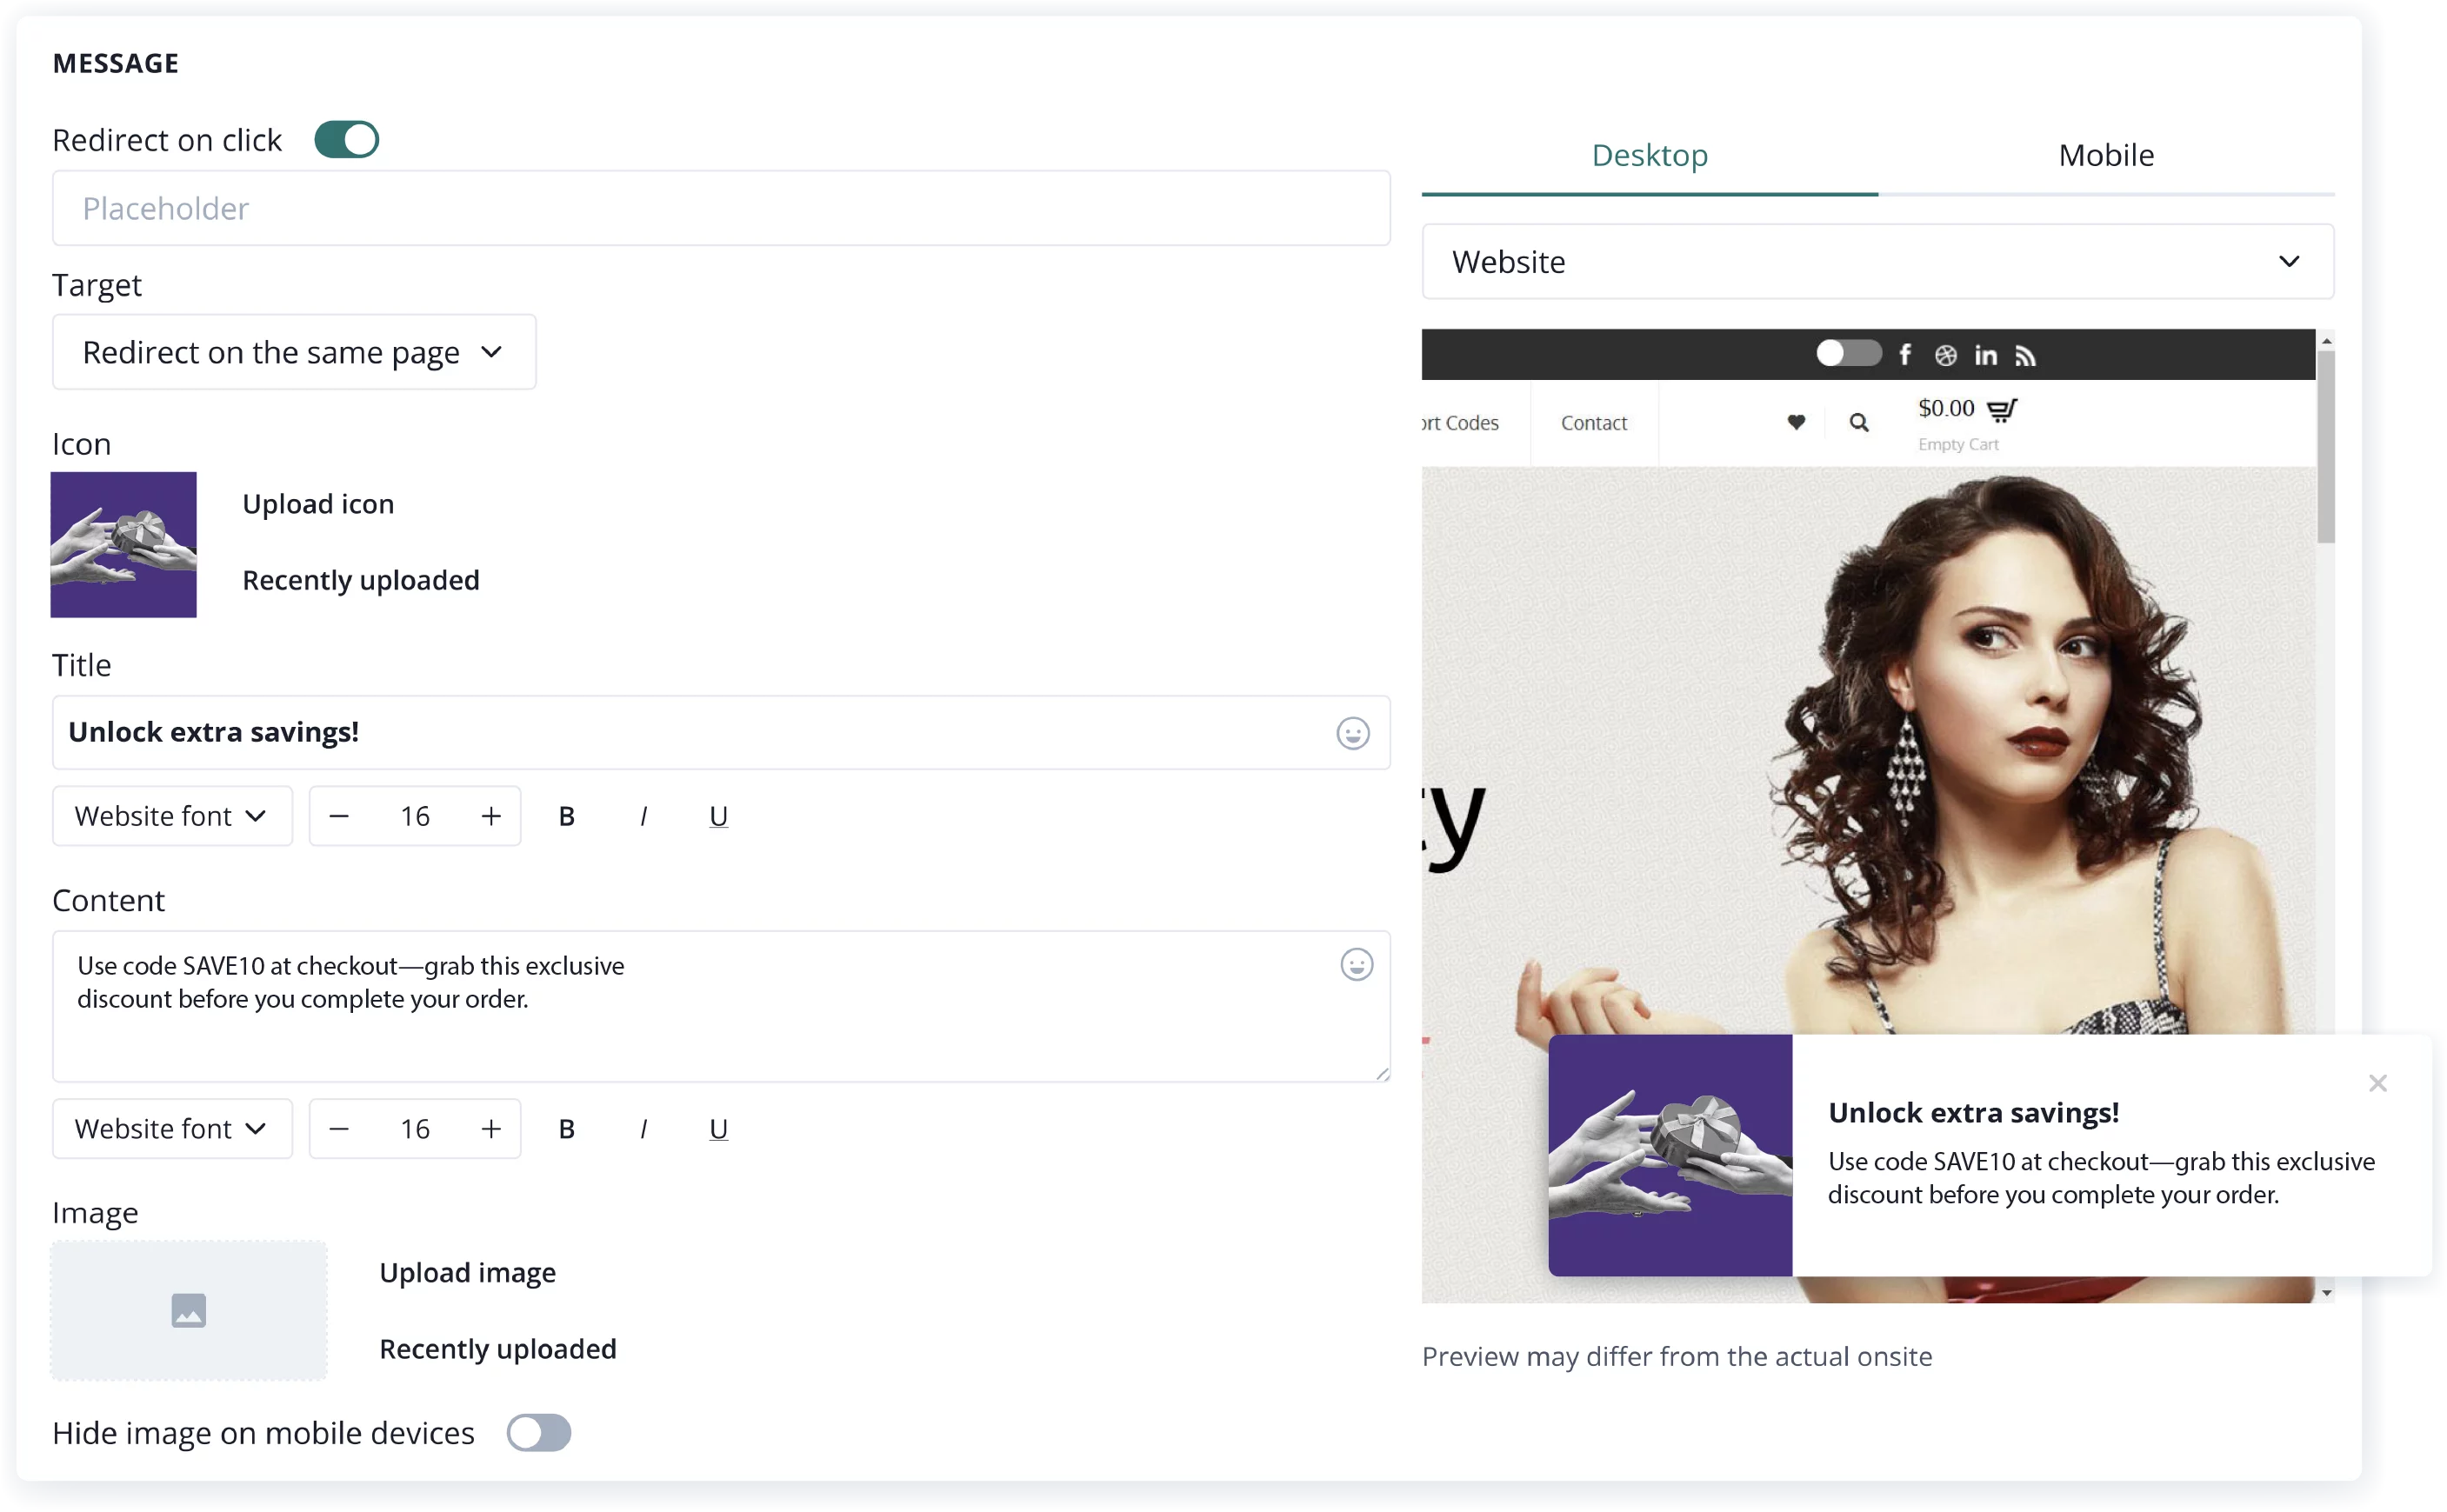Viewport: 2447px width, 1512px height.
Task: Click the empty image placeholder box
Action: pos(189,1311)
